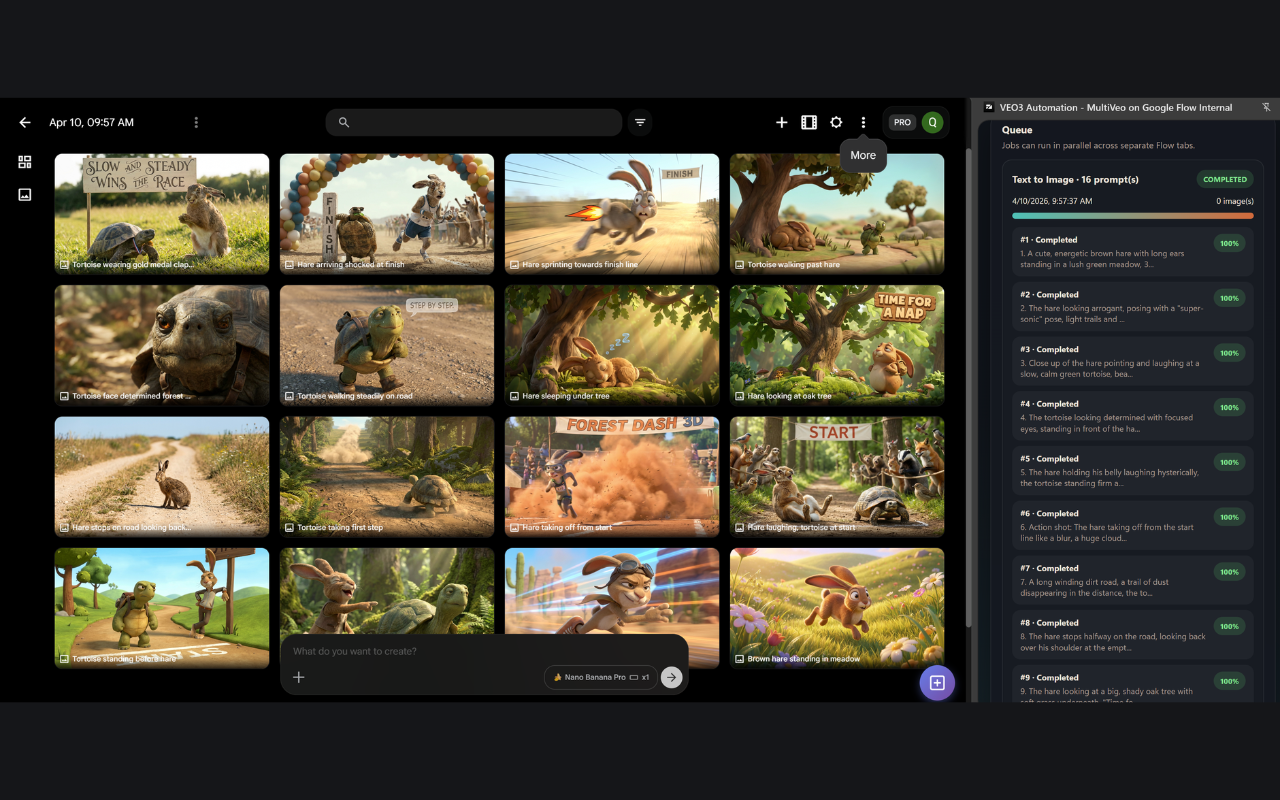
Task: Open the green Q profile avatar
Action: coord(932,122)
